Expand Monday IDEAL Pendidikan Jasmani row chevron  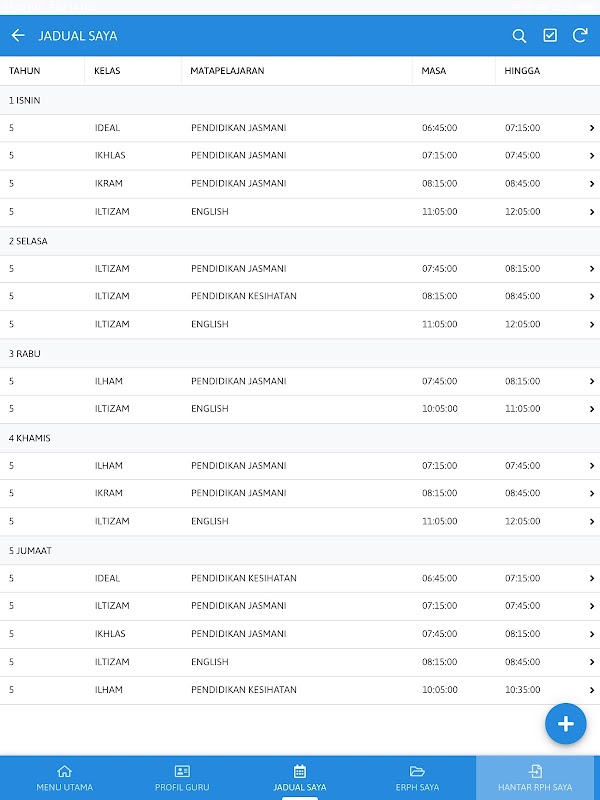(x=592, y=128)
